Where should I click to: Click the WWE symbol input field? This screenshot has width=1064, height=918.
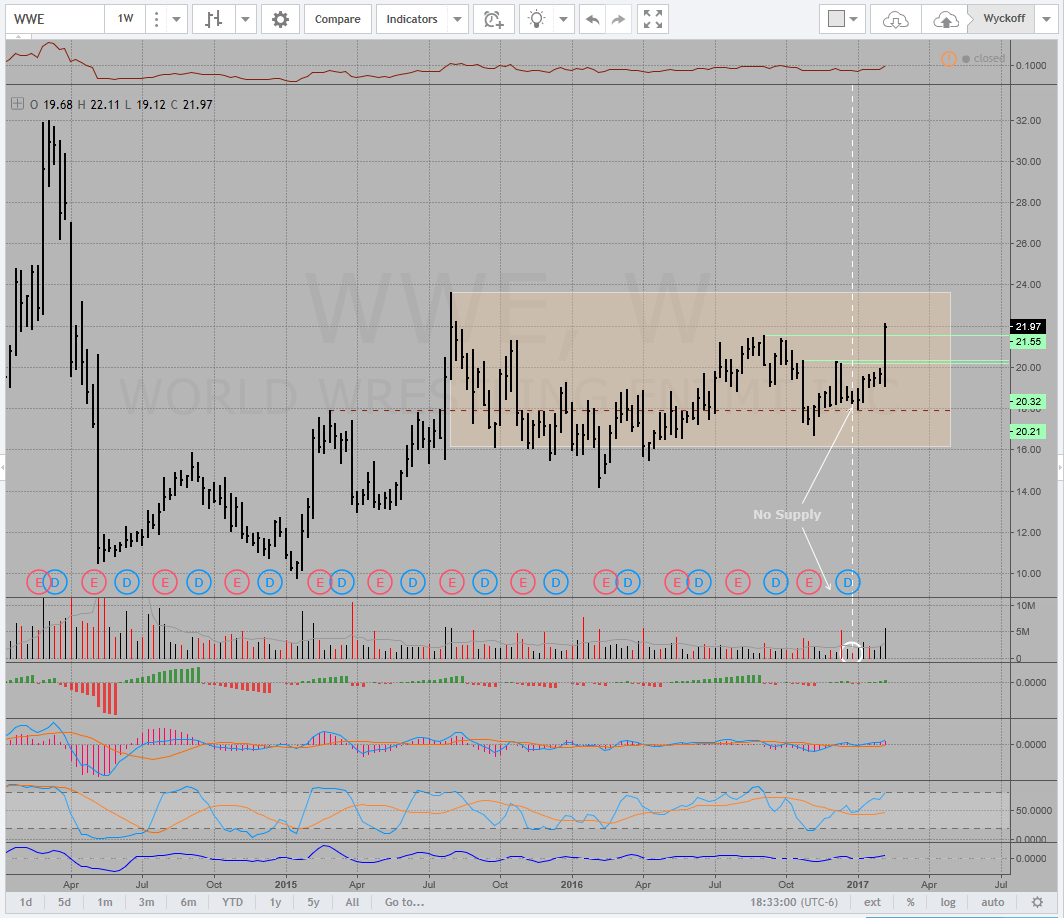tap(53, 19)
